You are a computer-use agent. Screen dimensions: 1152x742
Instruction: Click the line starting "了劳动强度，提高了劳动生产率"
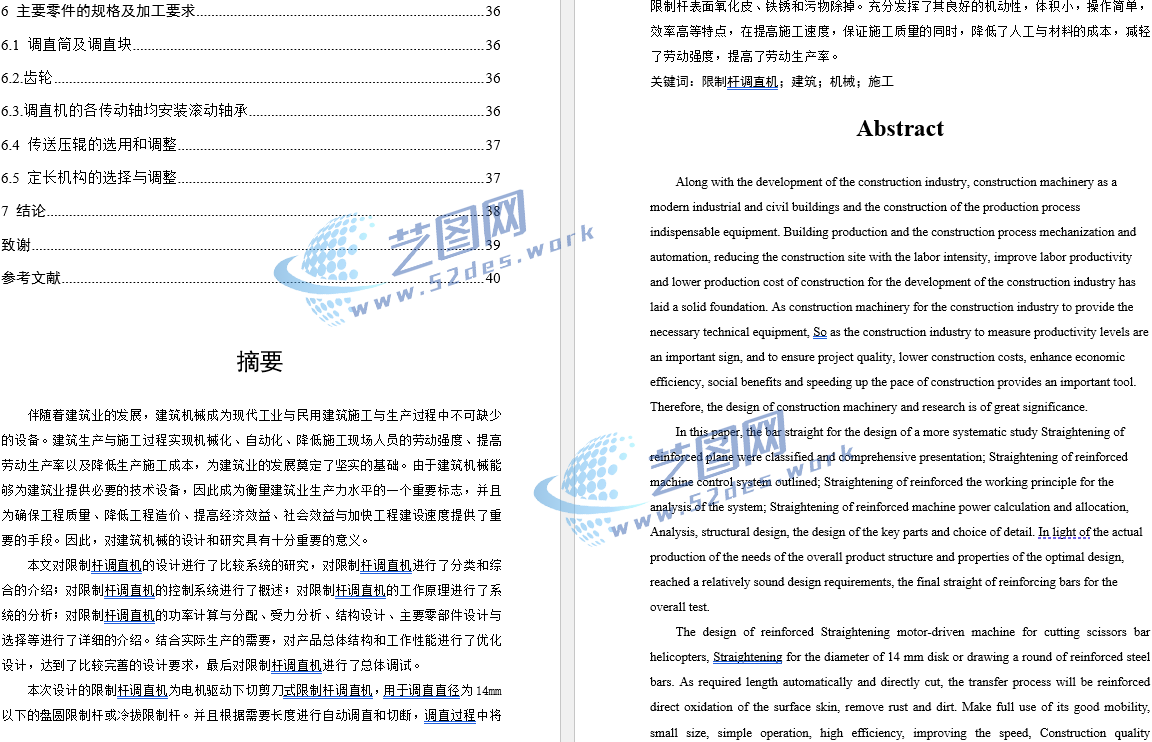744,57
